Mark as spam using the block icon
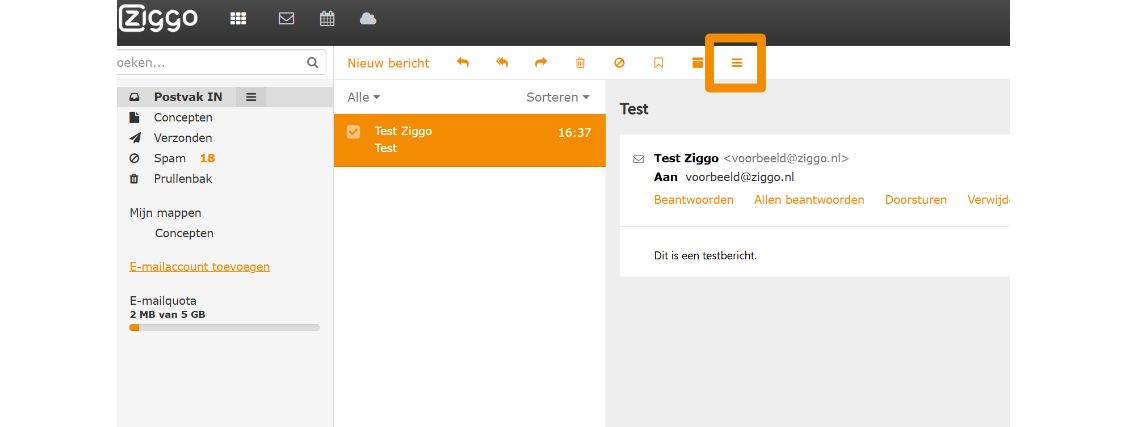 click(x=619, y=63)
